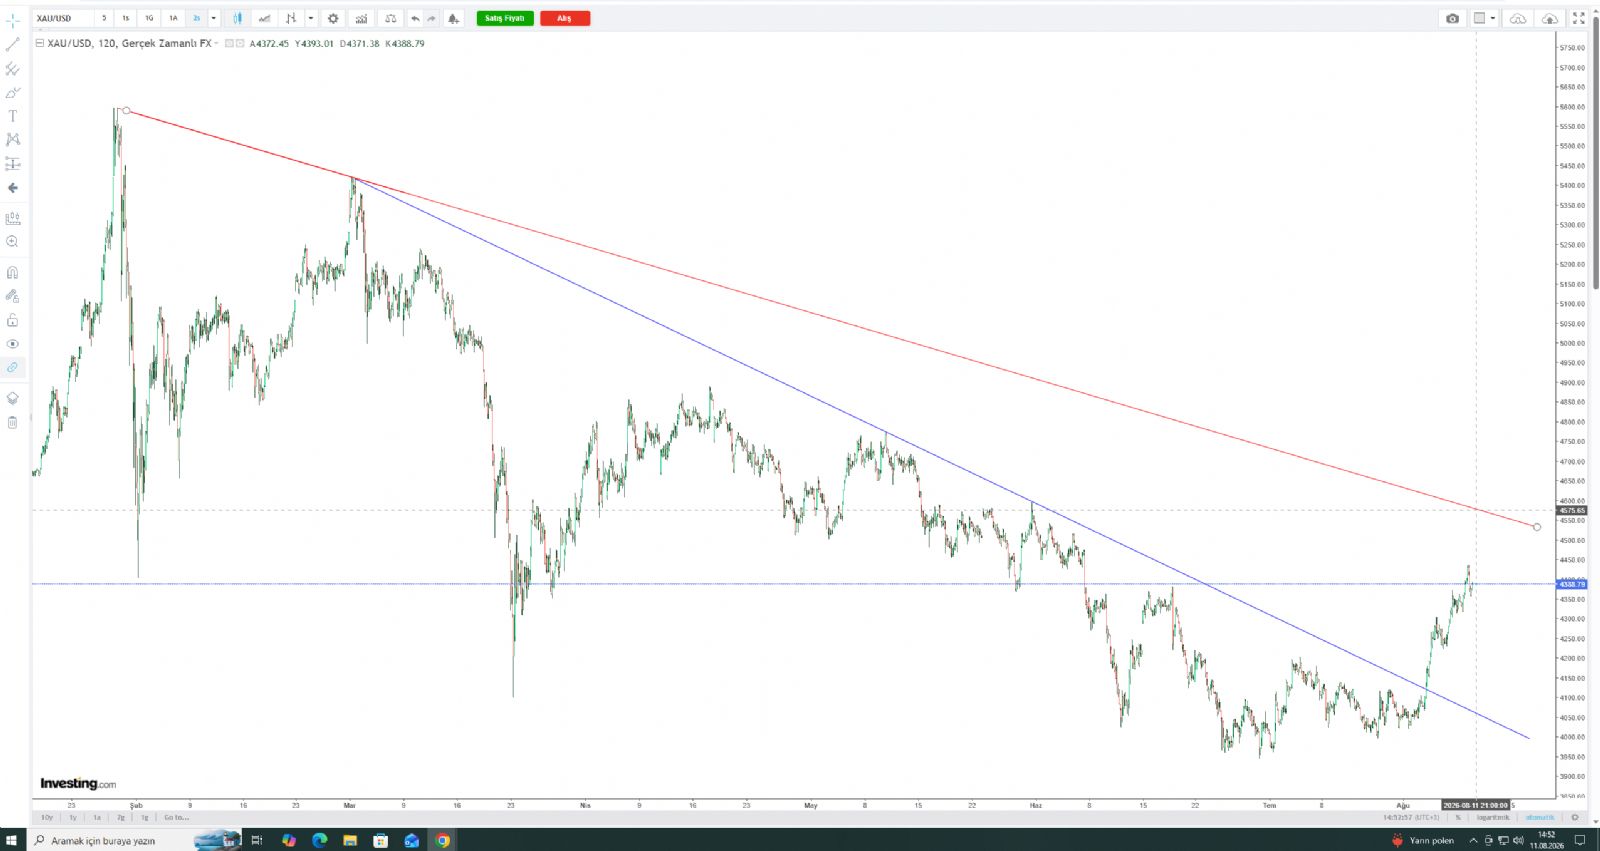Toggle lock all drawing tools

point(12,320)
